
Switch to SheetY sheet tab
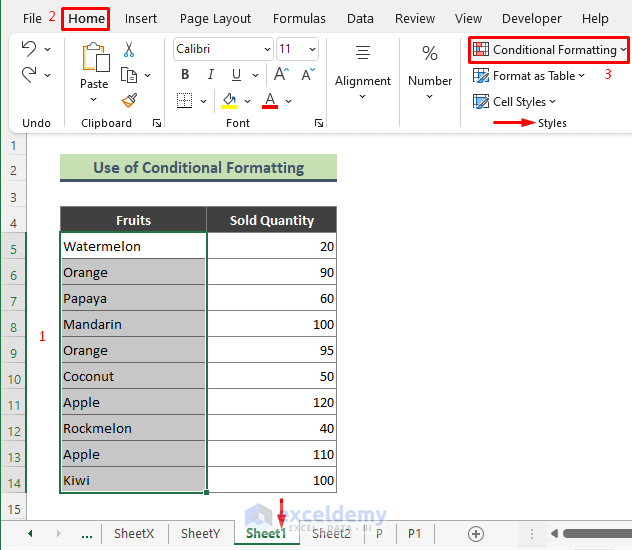pyautogui.click(x=200, y=534)
